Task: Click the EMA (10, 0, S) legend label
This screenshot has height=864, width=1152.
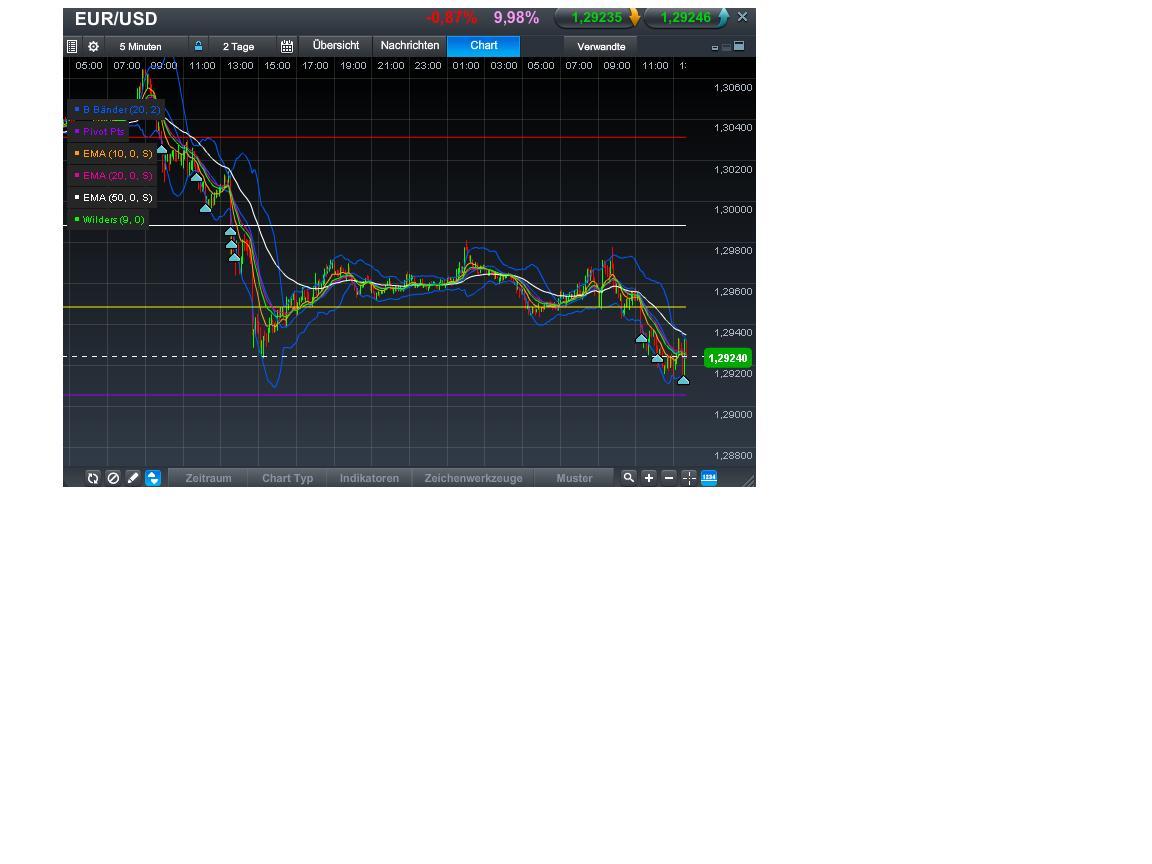Action: tap(118, 154)
